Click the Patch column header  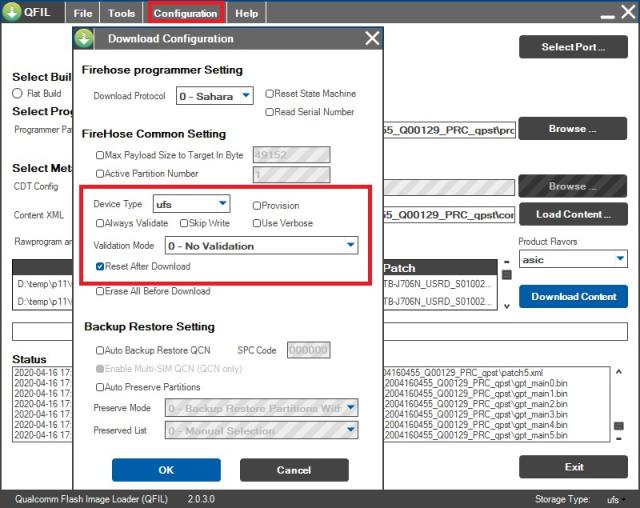point(440,268)
